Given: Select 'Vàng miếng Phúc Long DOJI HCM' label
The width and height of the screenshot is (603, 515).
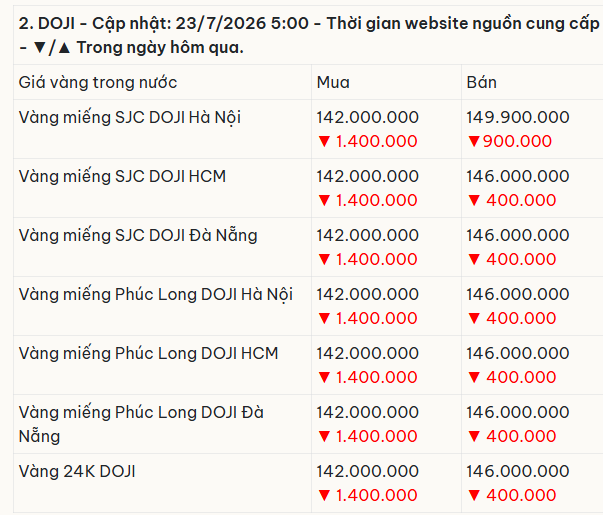Looking at the screenshot, I should pyautogui.click(x=148, y=353).
